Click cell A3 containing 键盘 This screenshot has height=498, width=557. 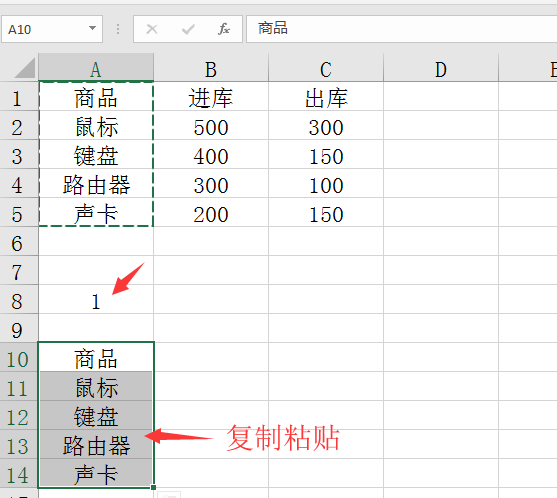(x=96, y=155)
